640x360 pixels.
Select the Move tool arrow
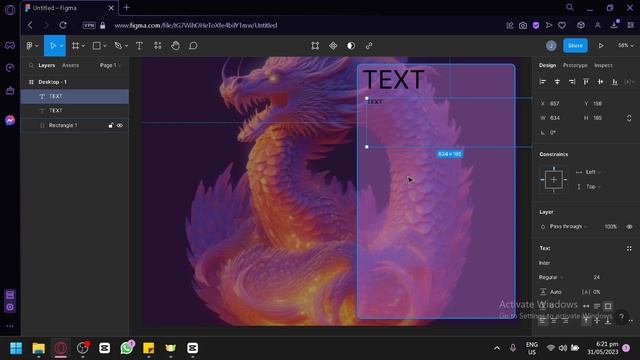tap(52, 46)
